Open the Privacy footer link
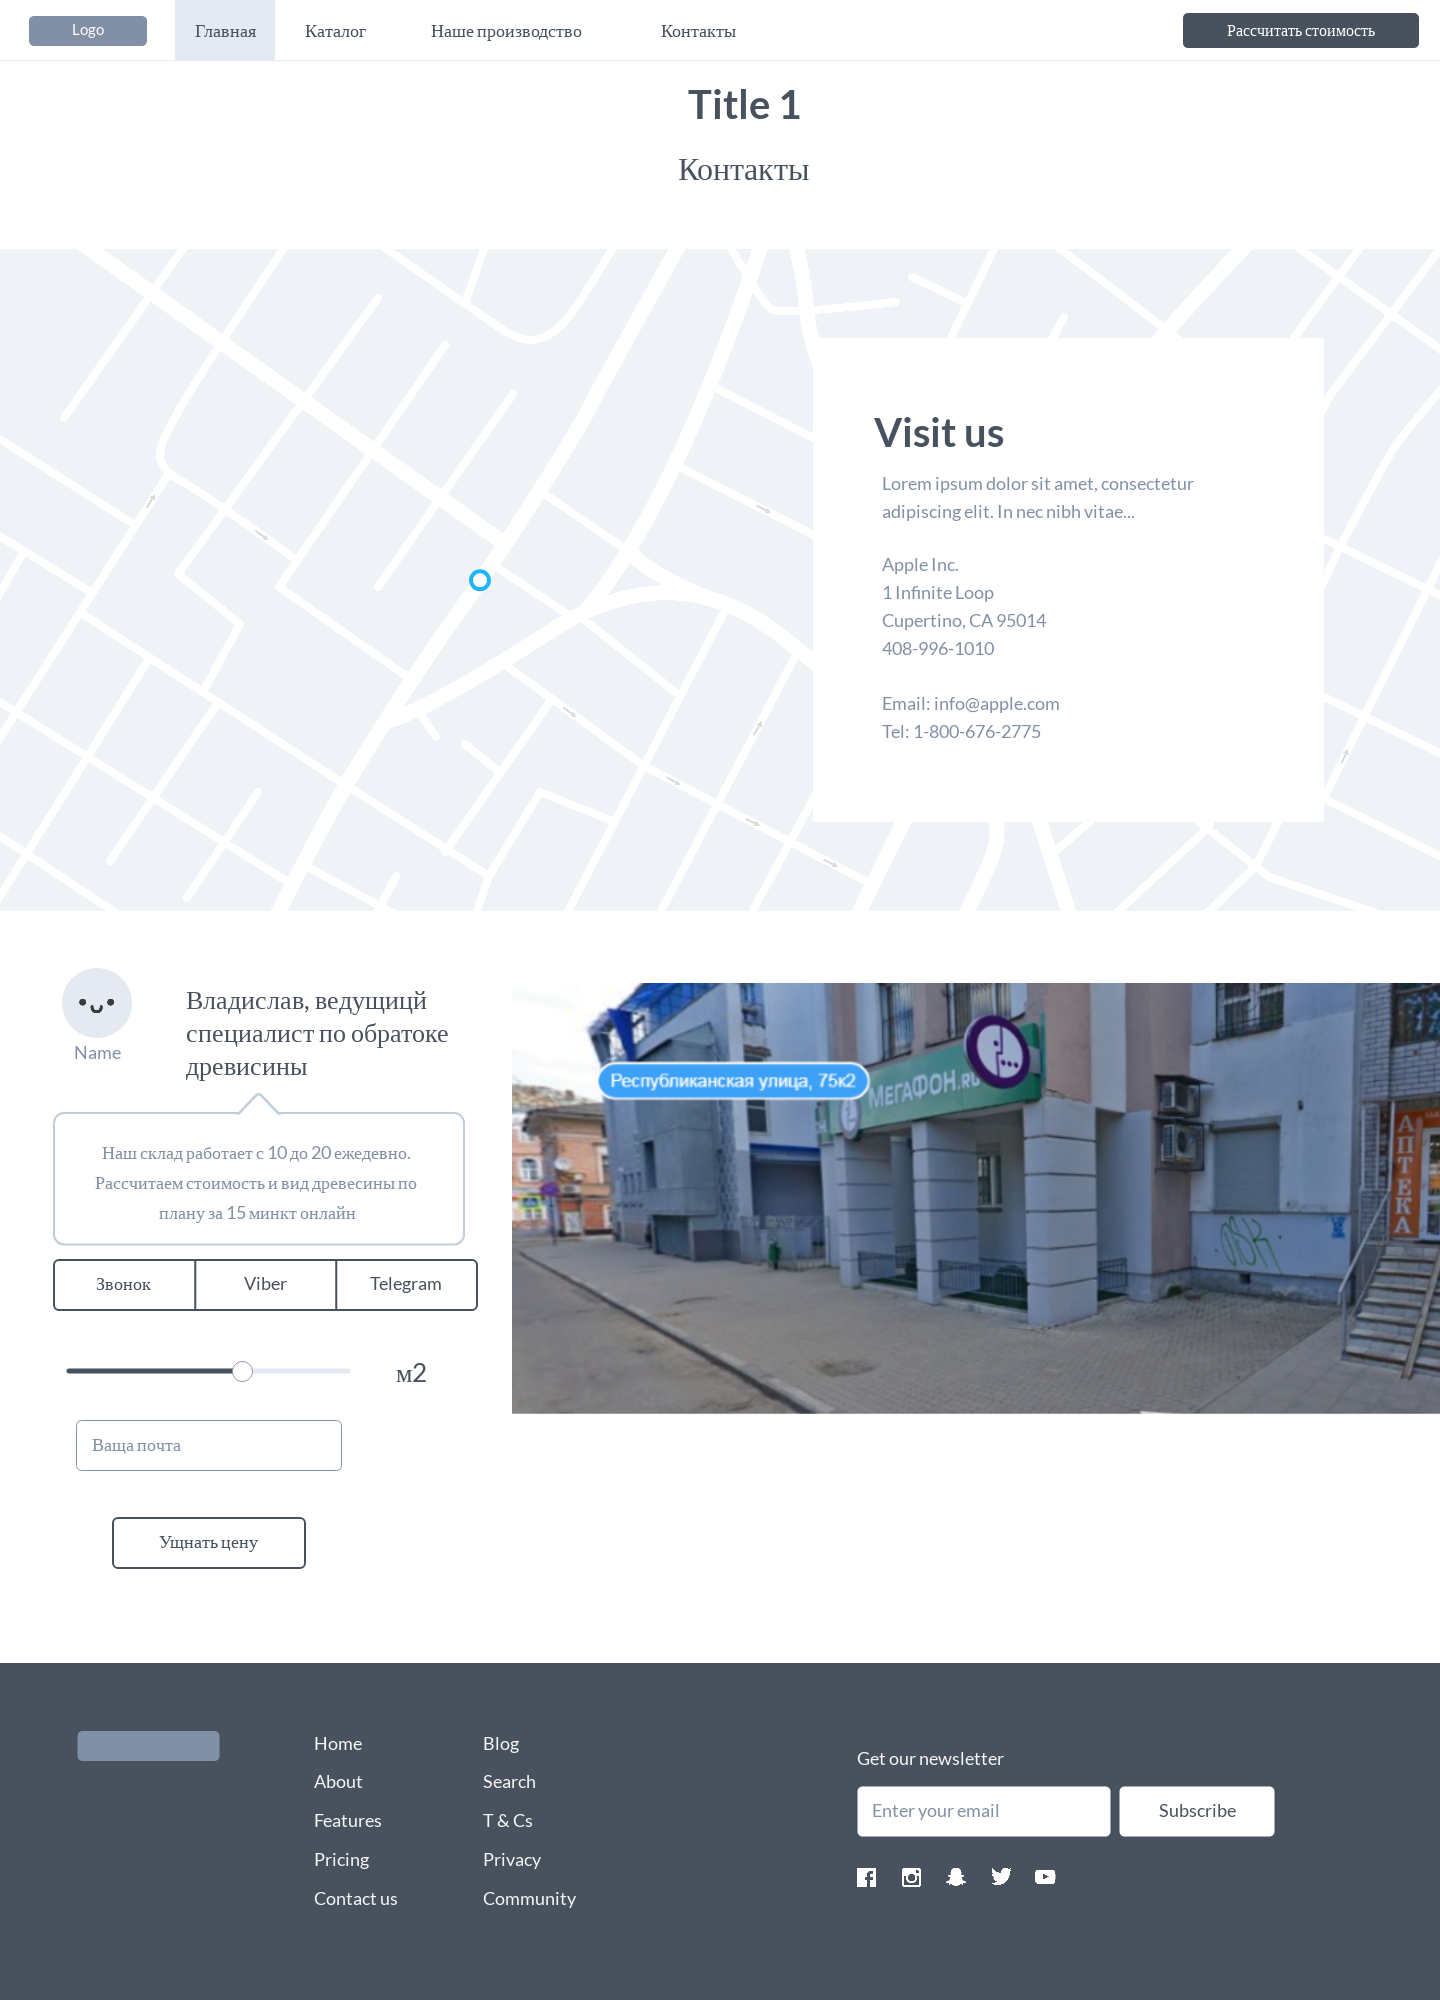 [512, 1860]
